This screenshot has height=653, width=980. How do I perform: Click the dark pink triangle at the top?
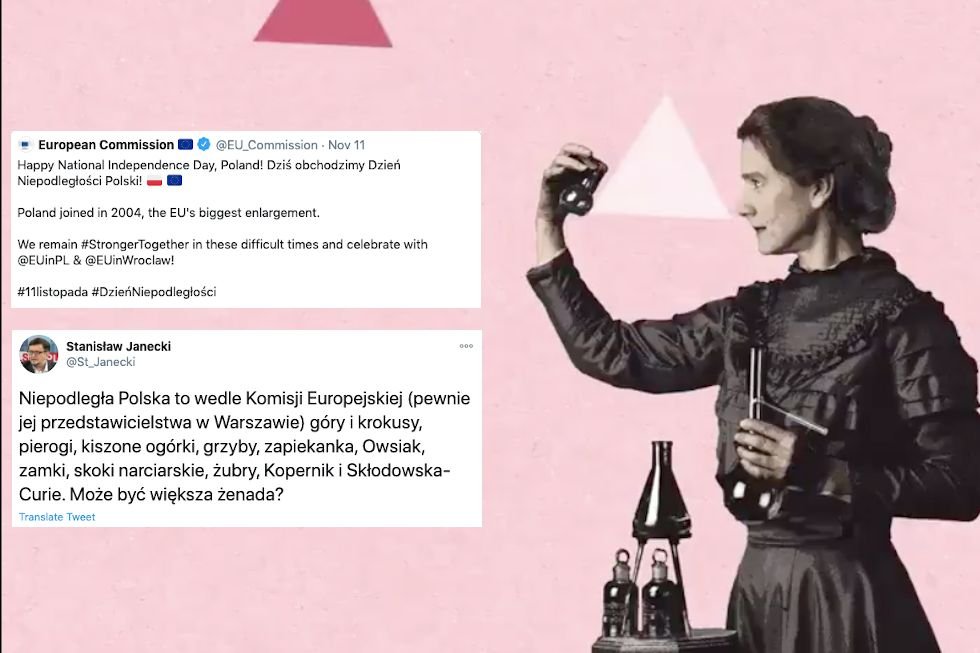click(x=323, y=23)
